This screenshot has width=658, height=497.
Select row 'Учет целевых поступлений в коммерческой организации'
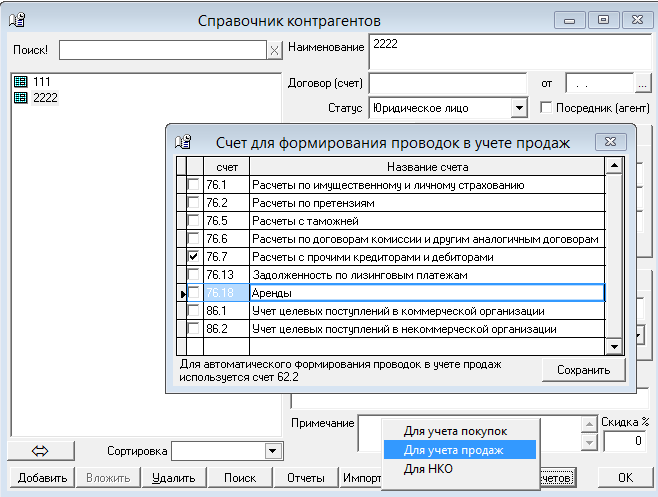tap(427, 311)
